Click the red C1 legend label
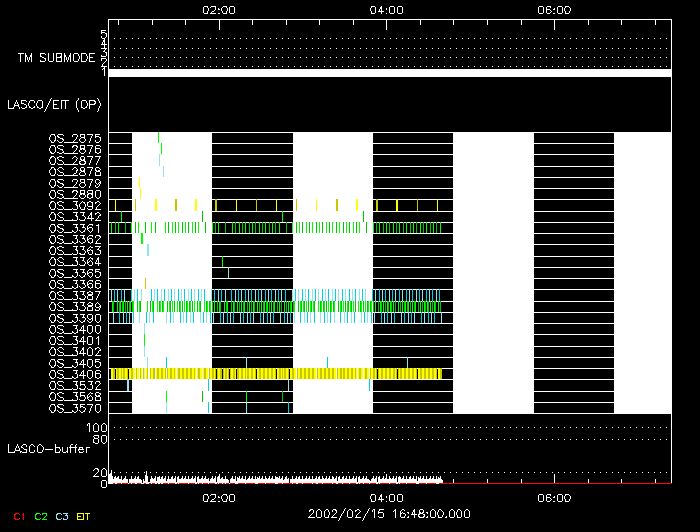Image resolution: width=700 pixels, height=532 pixels. tap(17, 515)
